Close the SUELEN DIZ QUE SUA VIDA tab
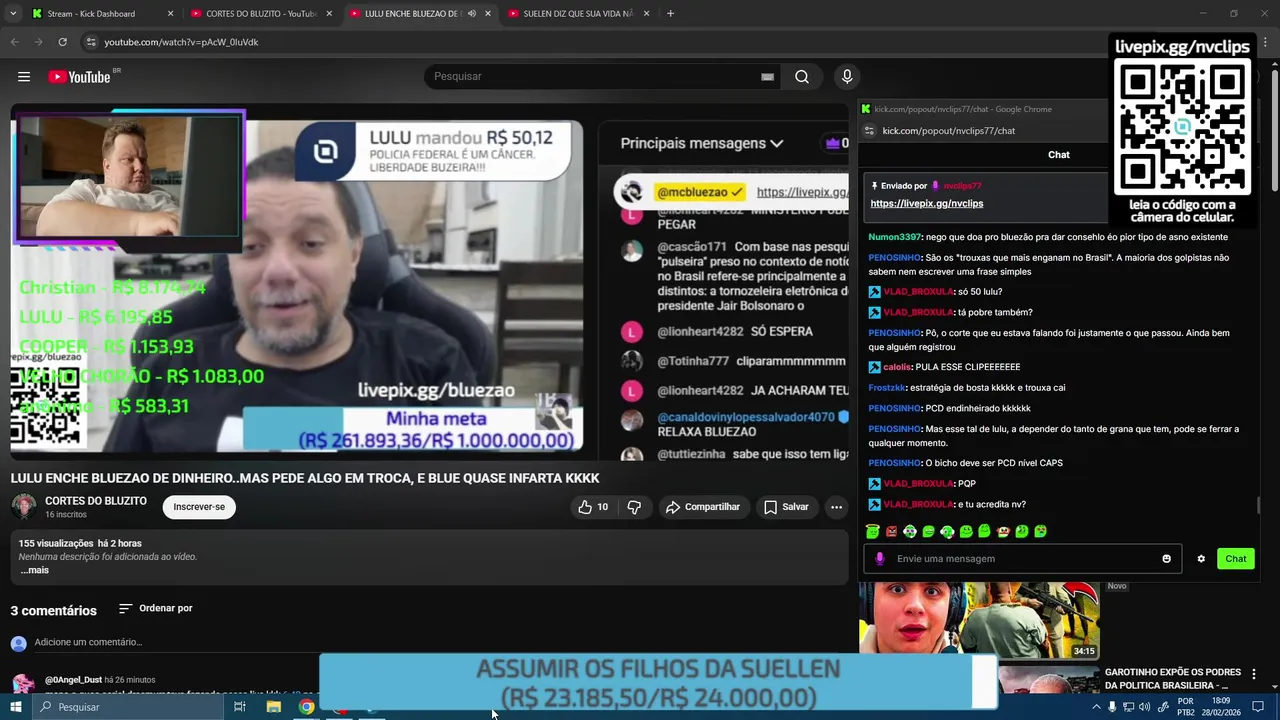The width and height of the screenshot is (1280, 720). click(x=646, y=14)
